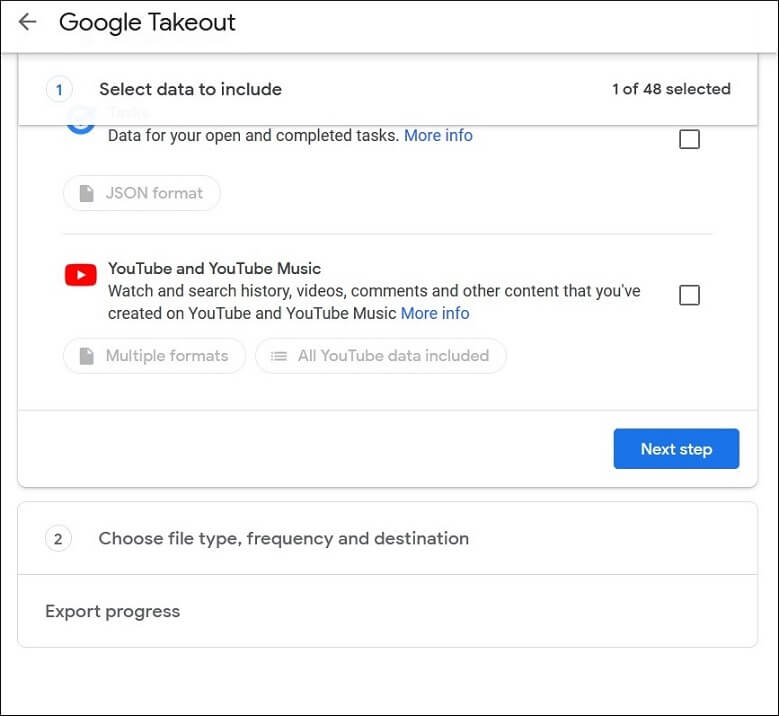Click the Next step button
This screenshot has width=779, height=716.
[x=676, y=449]
